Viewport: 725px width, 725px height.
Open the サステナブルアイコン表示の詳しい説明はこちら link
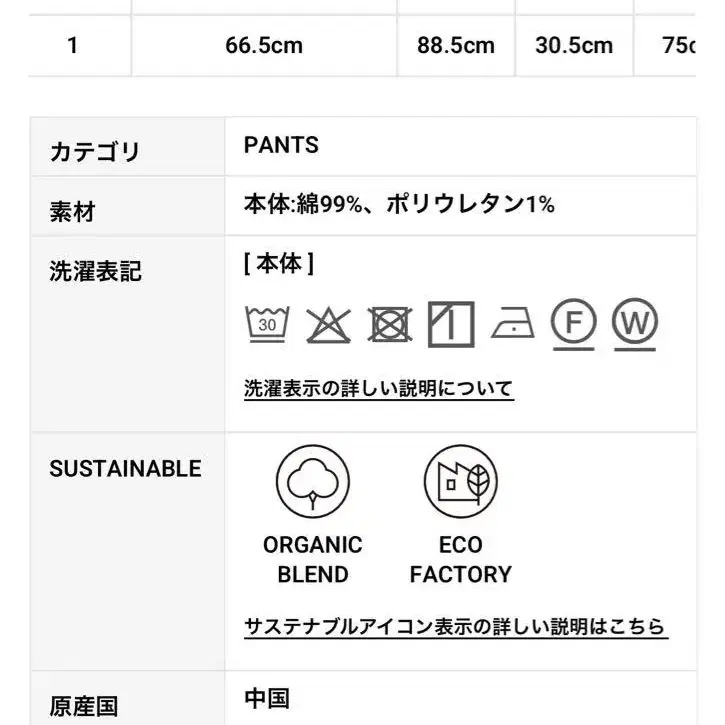pyautogui.click(x=455, y=627)
